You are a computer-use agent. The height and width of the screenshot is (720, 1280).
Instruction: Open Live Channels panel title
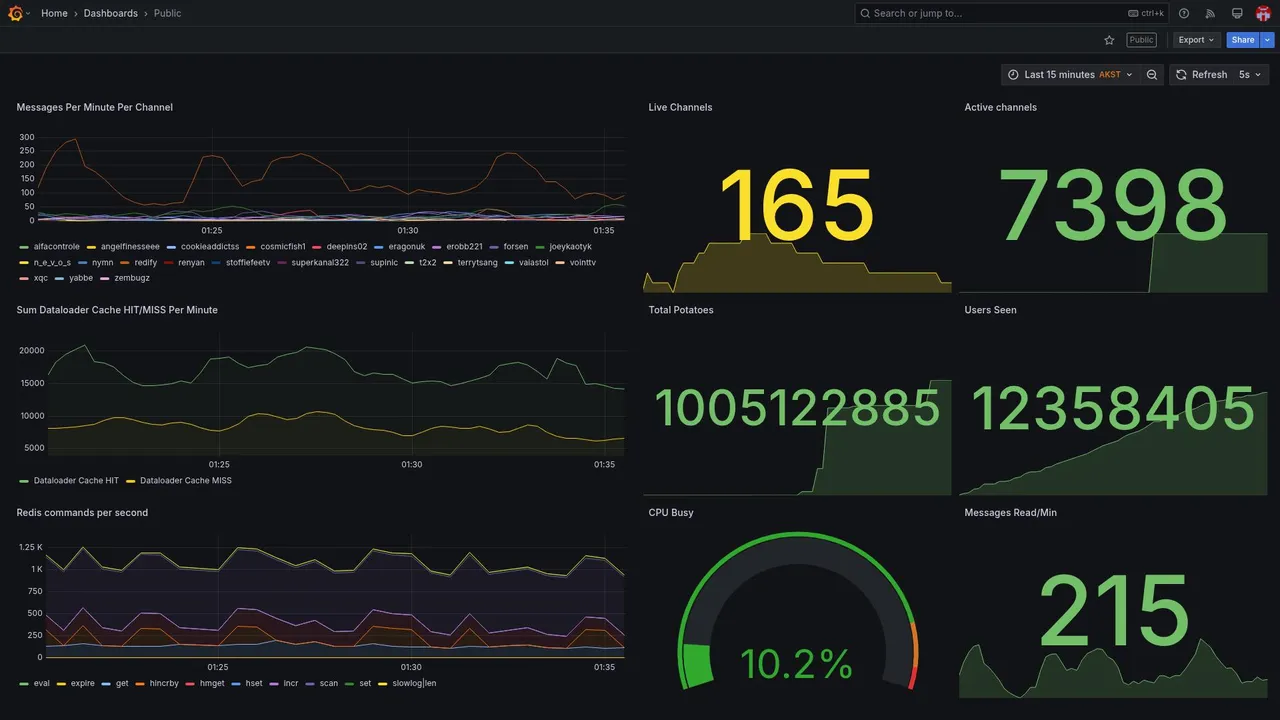680,107
